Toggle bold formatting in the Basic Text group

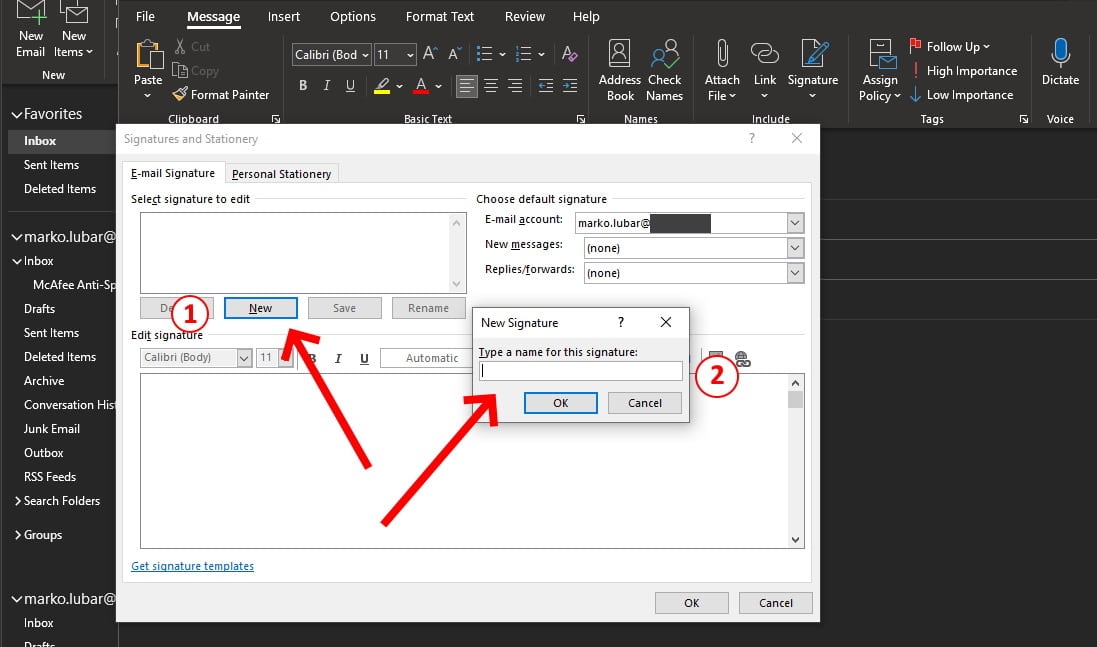tap(303, 86)
